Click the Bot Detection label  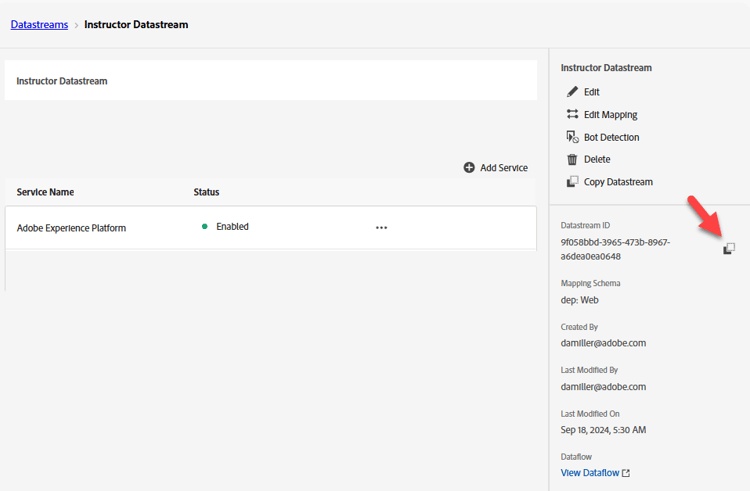pyautogui.click(x=611, y=137)
